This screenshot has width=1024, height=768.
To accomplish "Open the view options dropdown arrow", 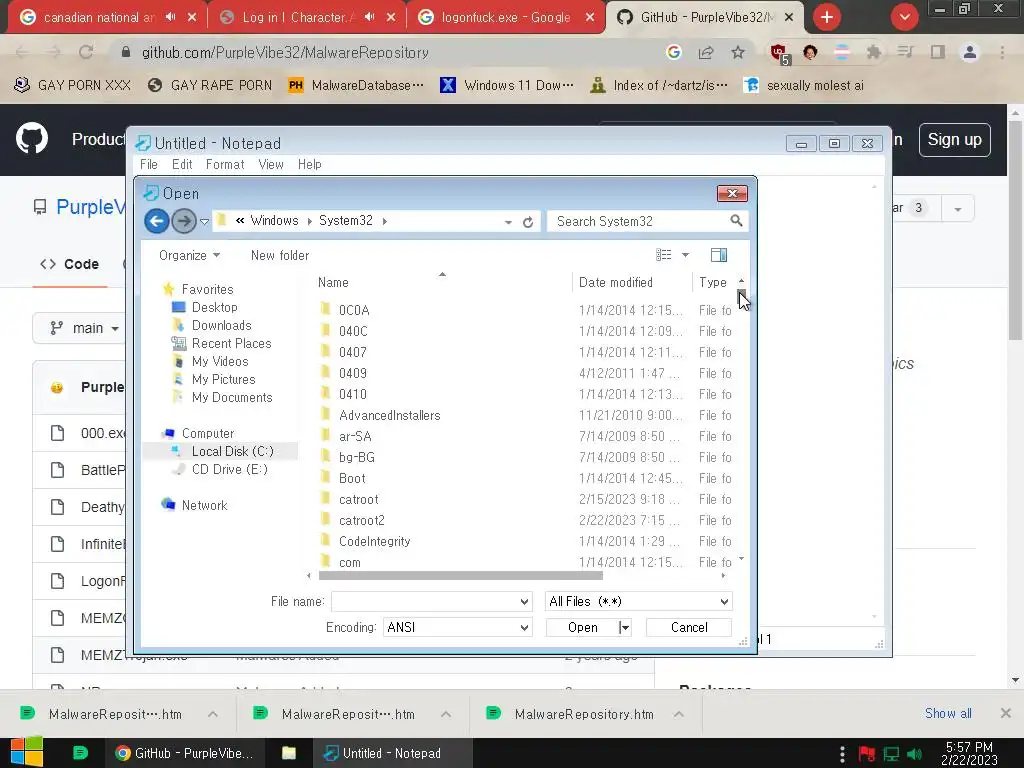I will 685,255.
